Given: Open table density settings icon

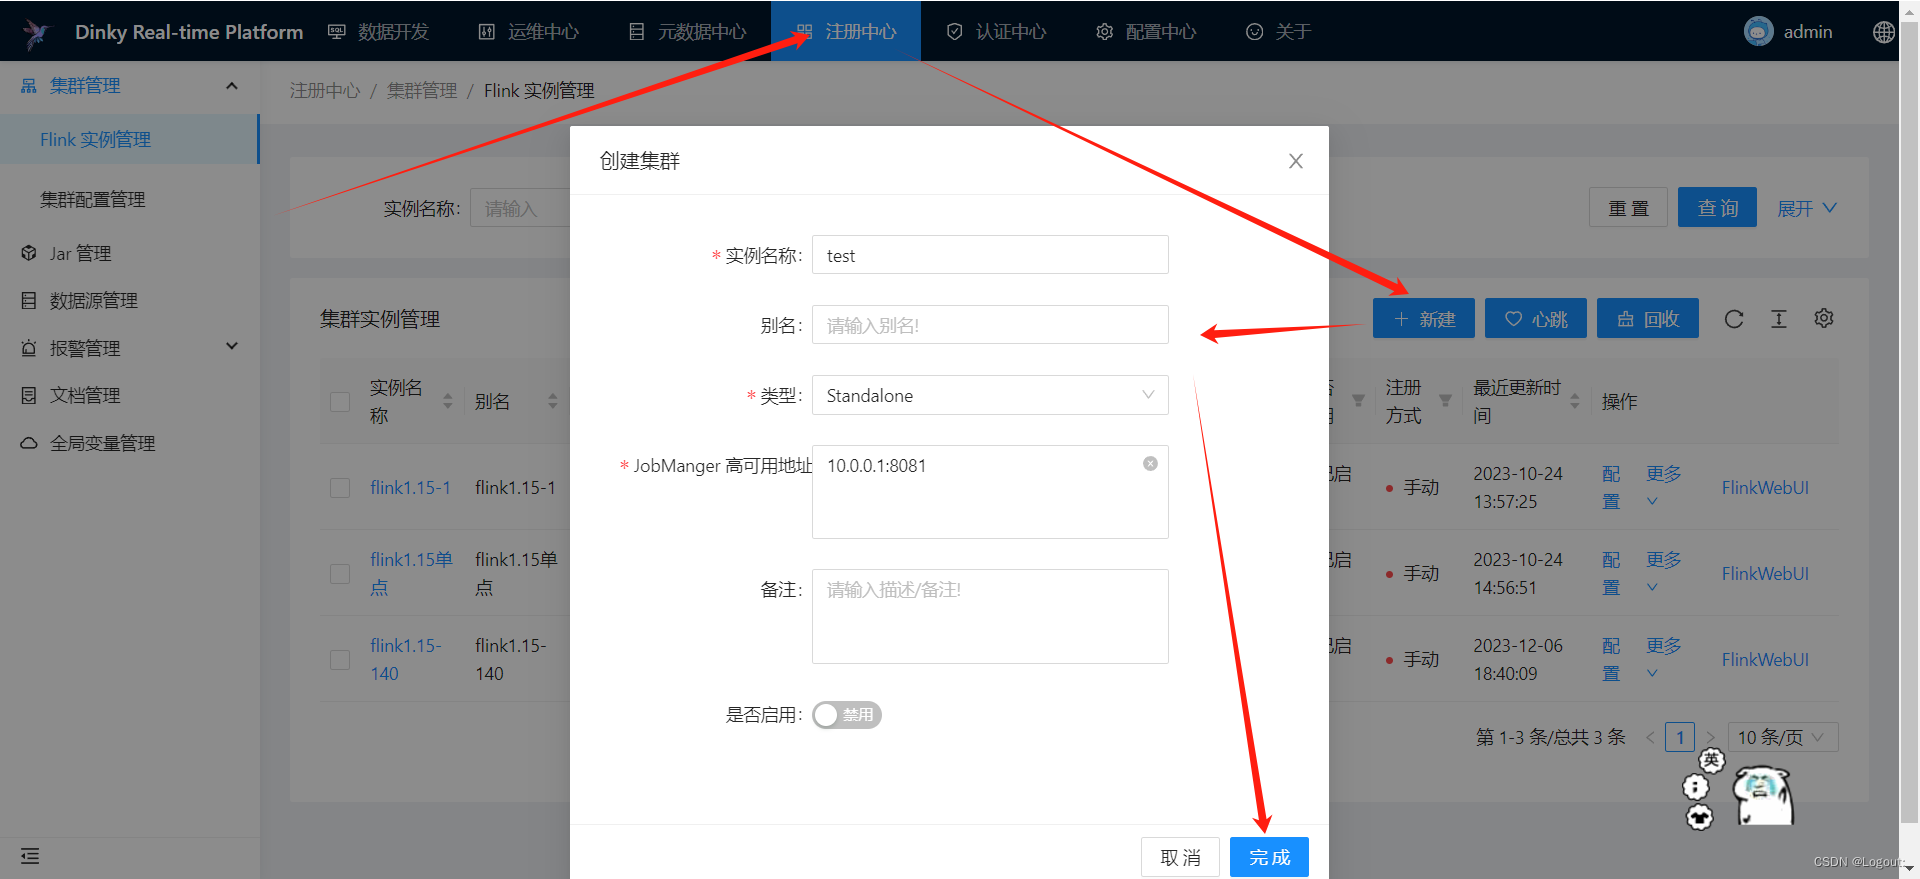Looking at the screenshot, I should click(1779, 319).
